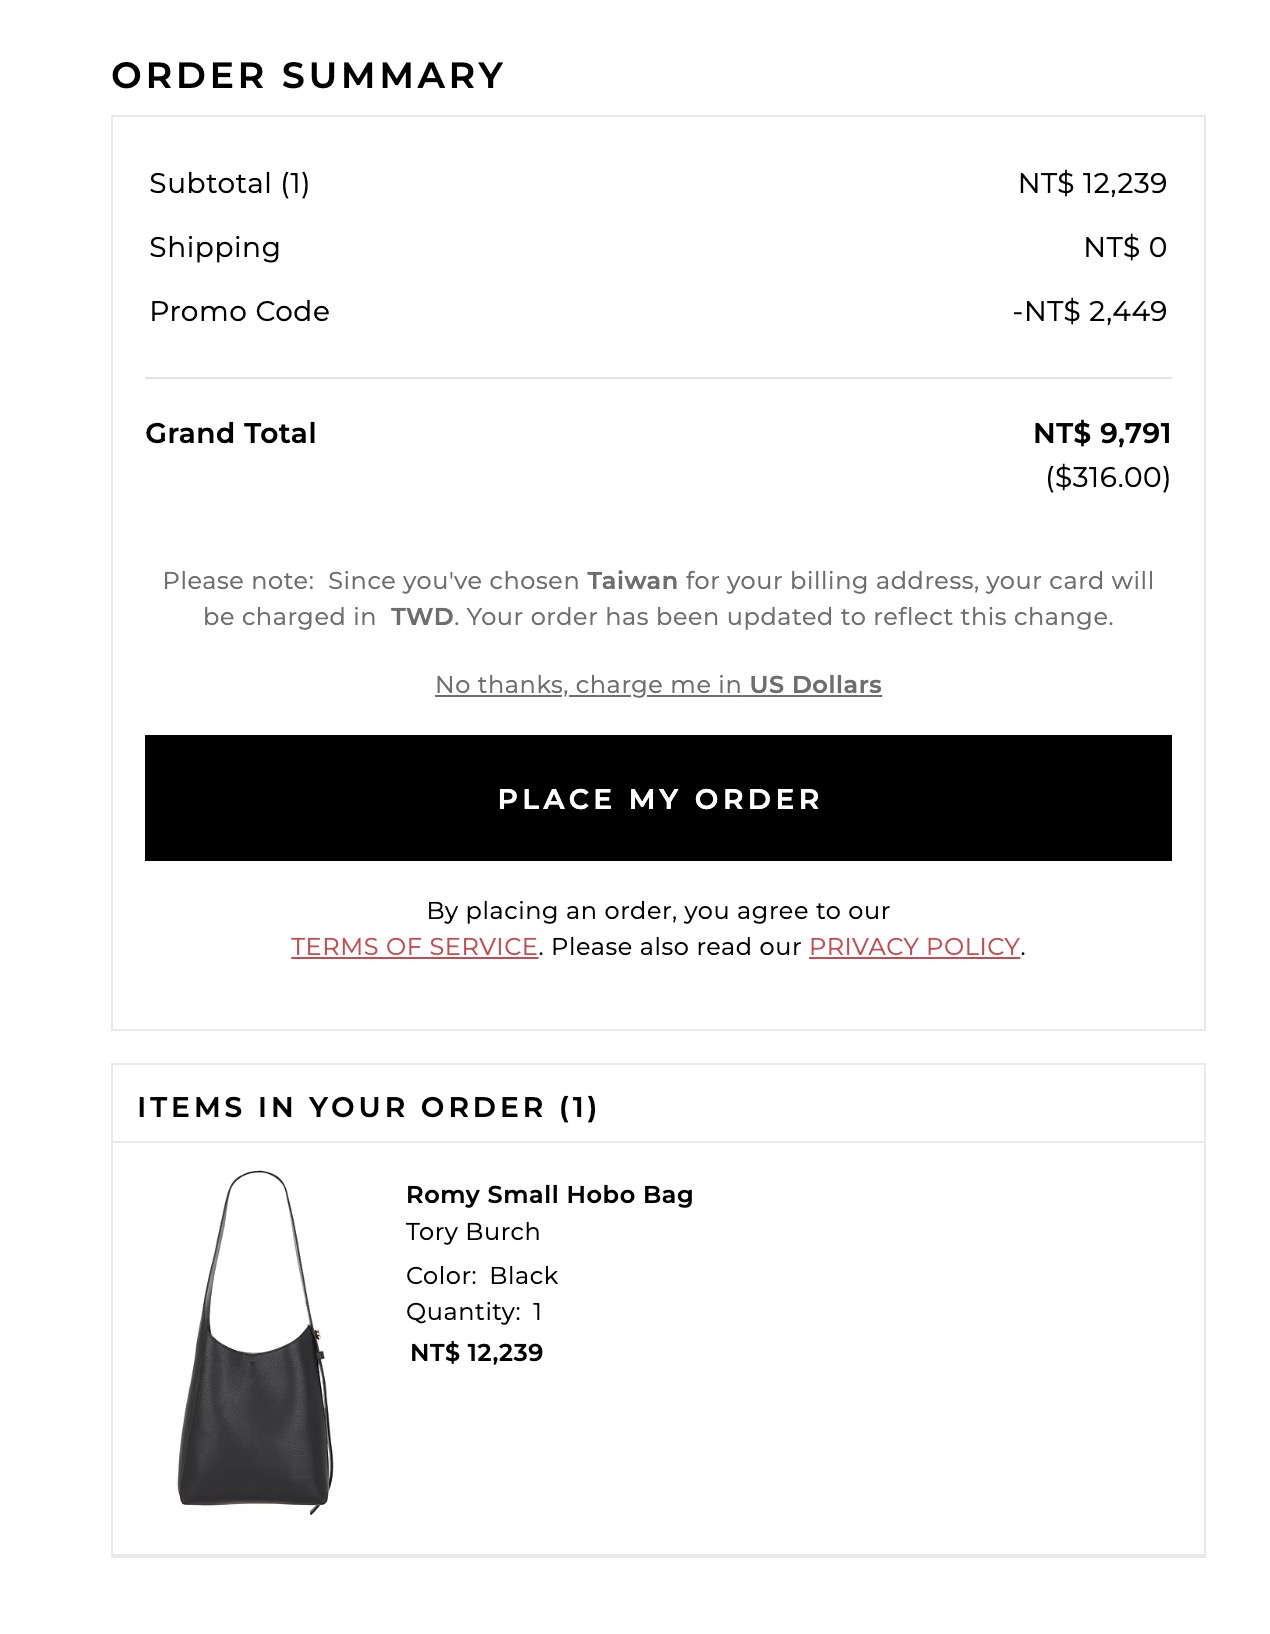Click the item price under Quantity
1270x1634 pixels.
[477, 1353]
